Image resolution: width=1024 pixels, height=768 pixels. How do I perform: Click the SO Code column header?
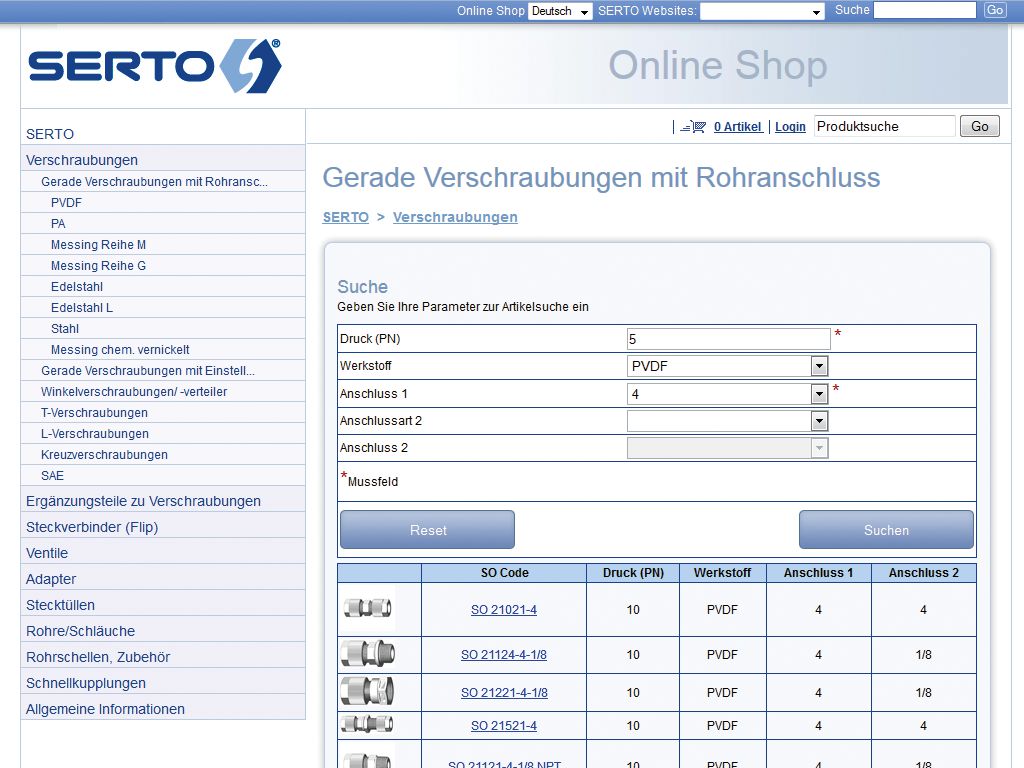pyautogui.click(x=504, y=573)
